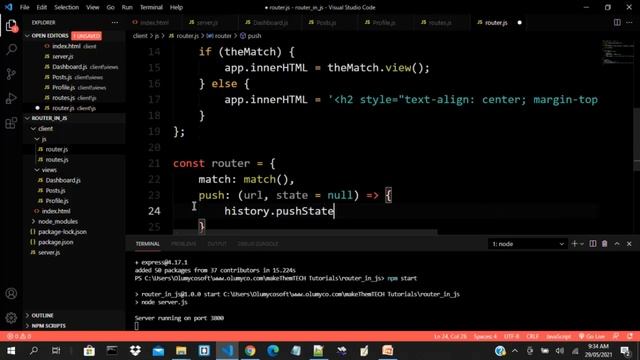This screenshot has height=360, width=640.
Task: Select the Debug Console panel tab
Action: point(258,244)
